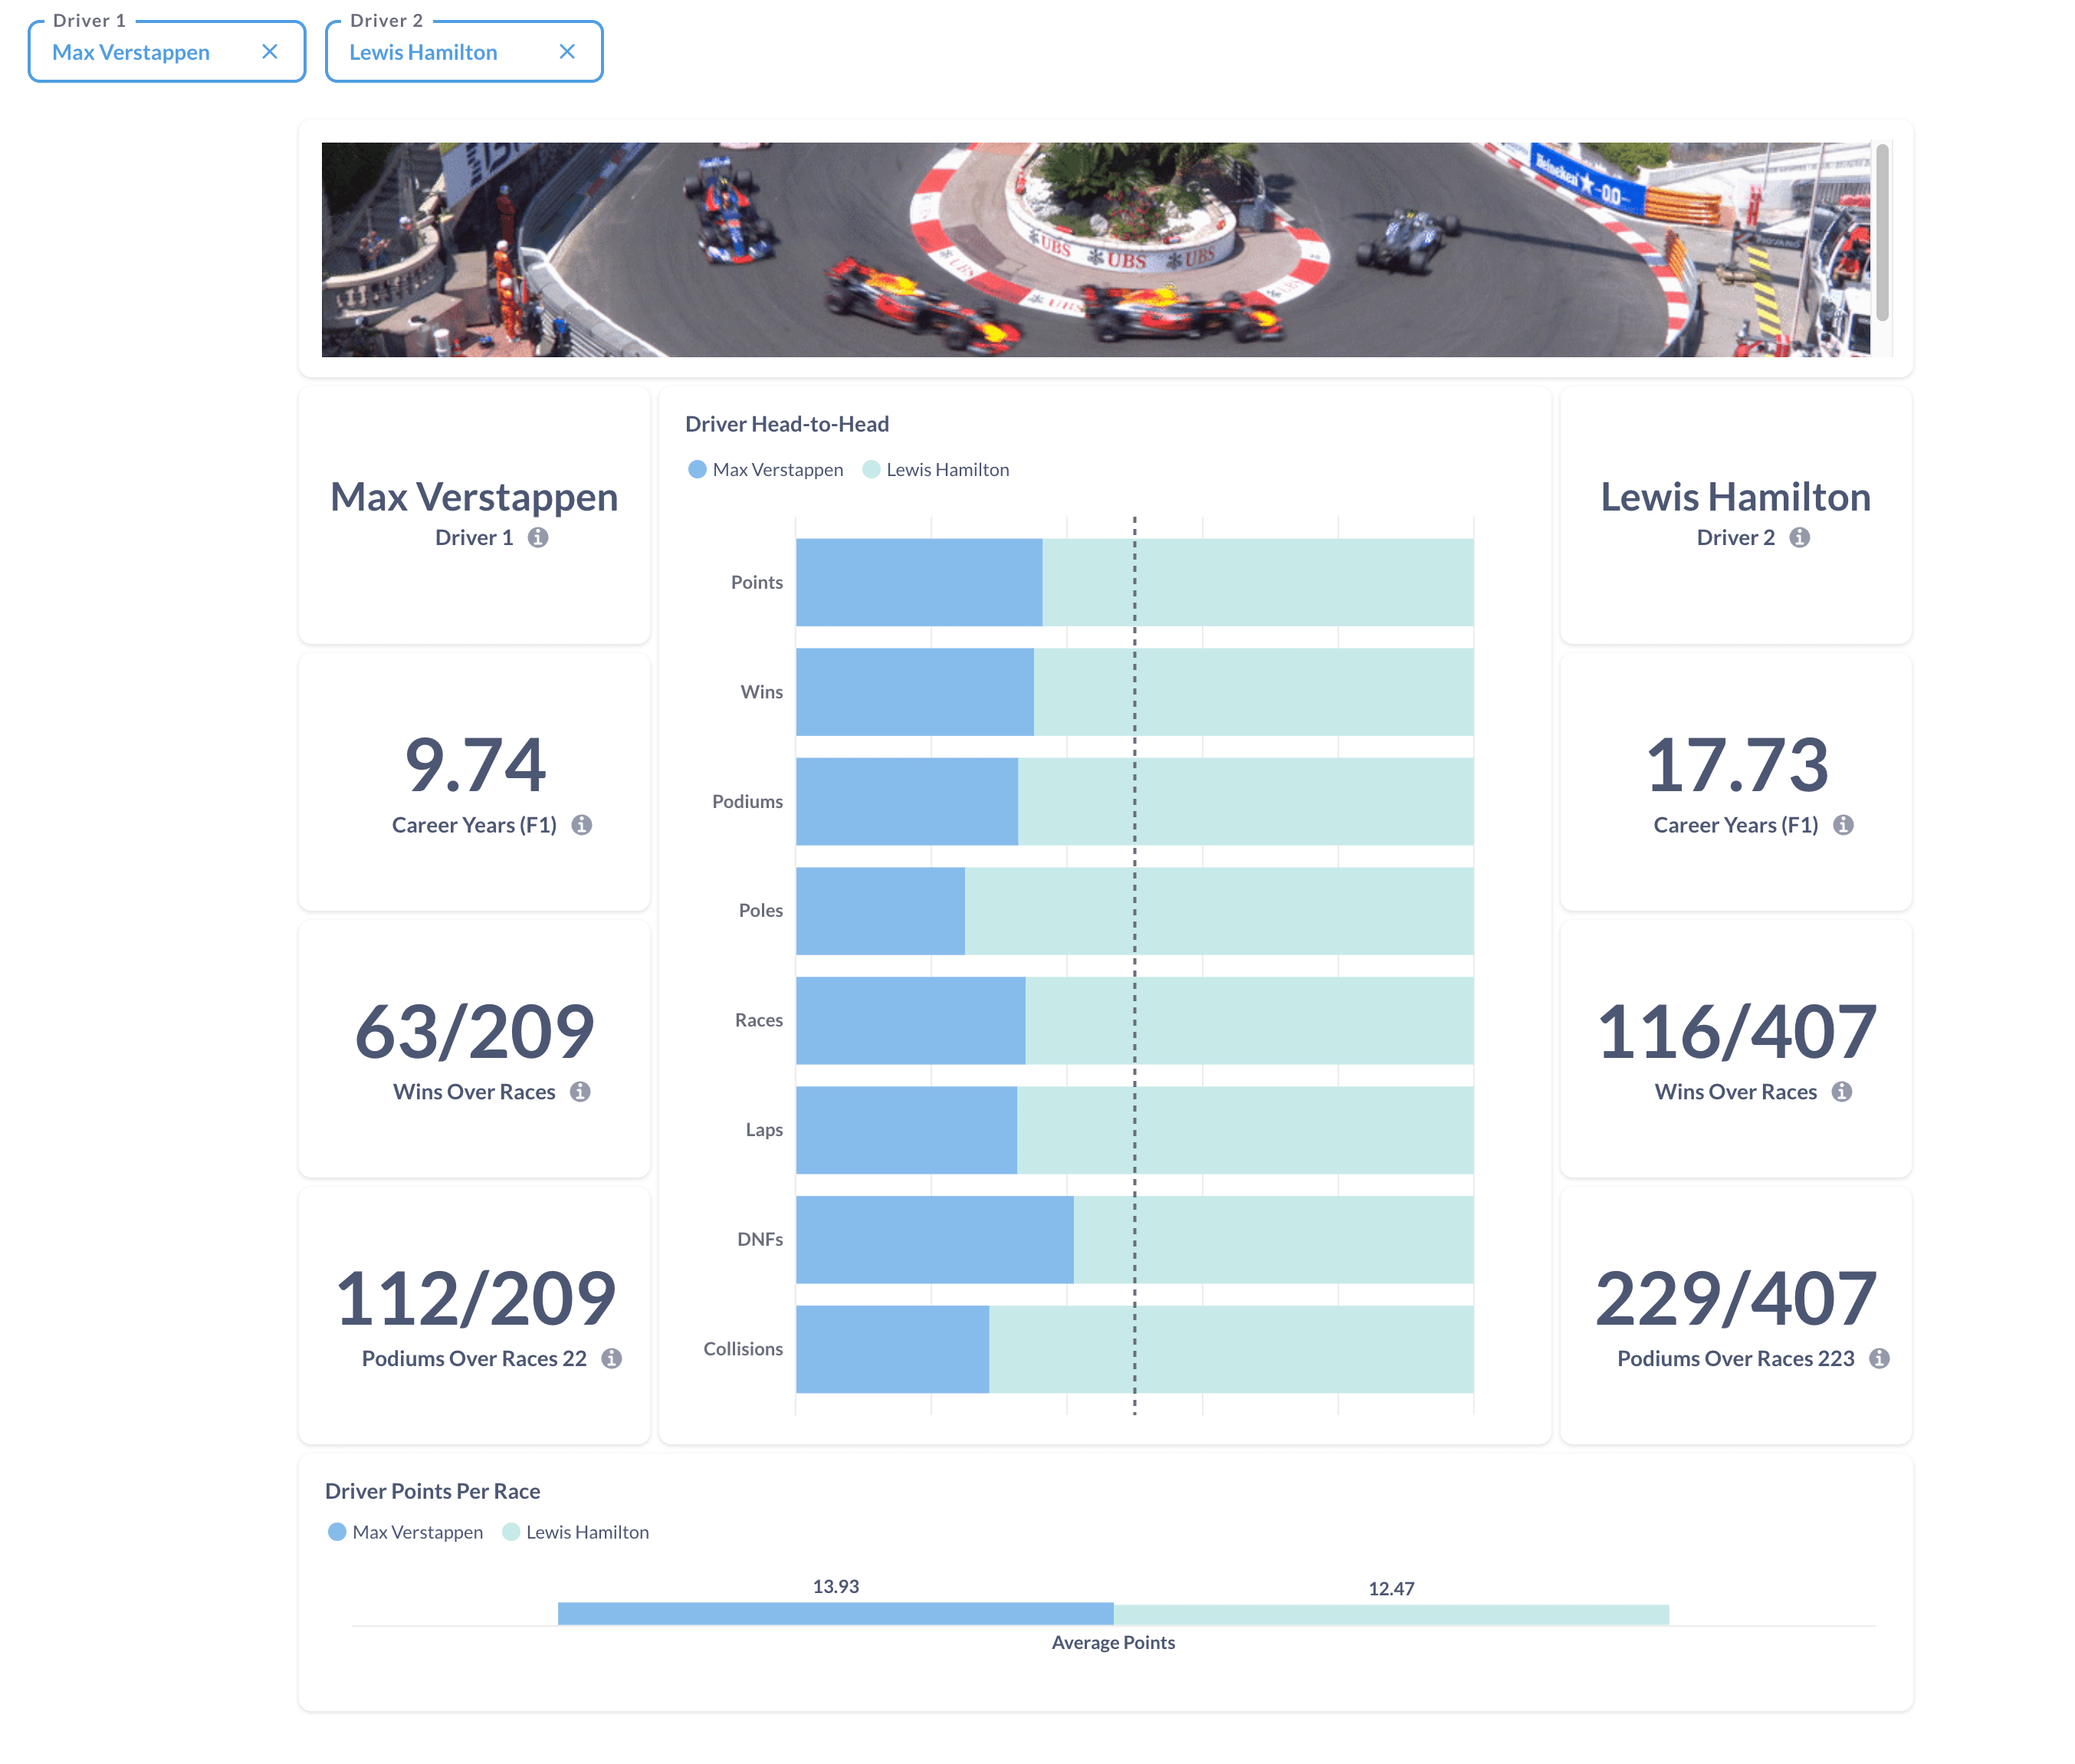Toggle Max Verstappen series in Head-to-Head legend

point(766,470)
